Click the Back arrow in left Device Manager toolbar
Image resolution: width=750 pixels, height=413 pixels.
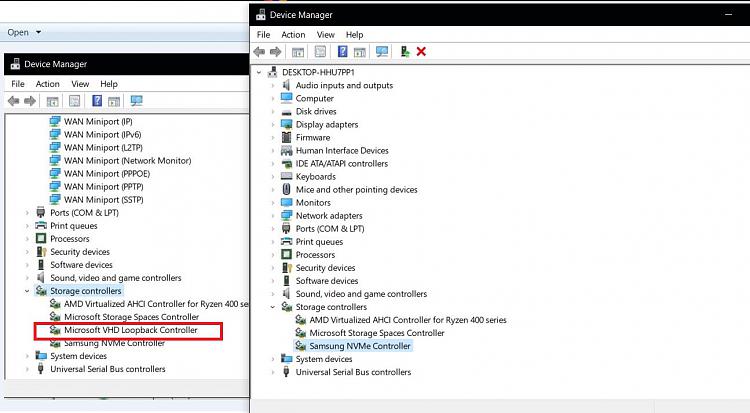[13, 101]
